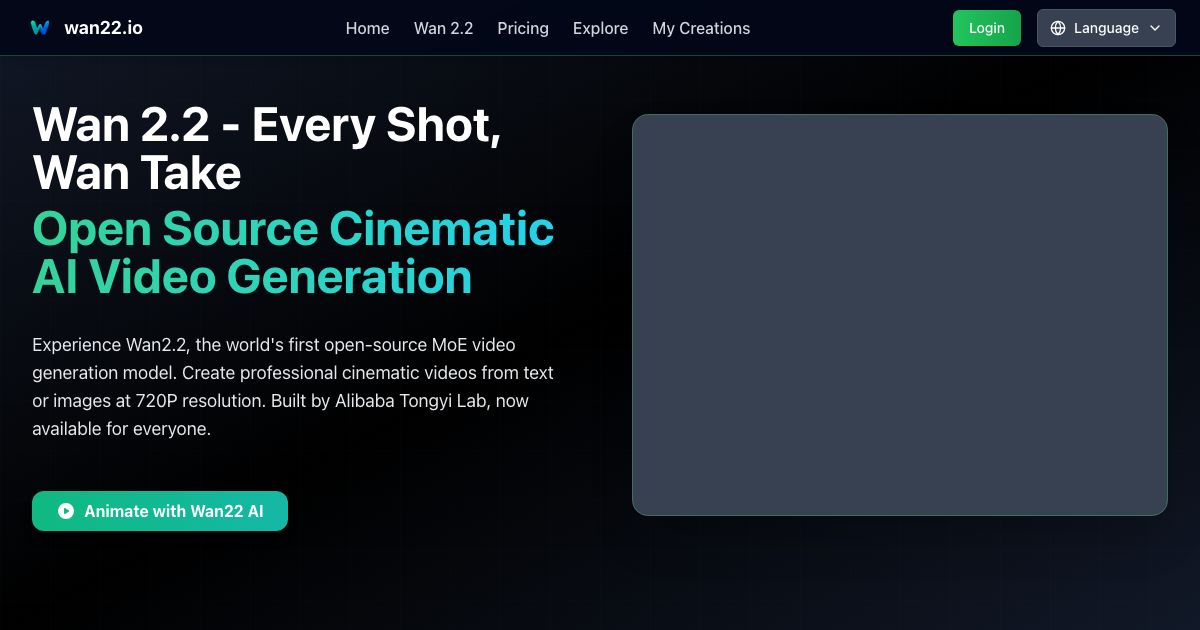Open the Home menu item
Image resolution: width=1200 pixels, height=630 pixels.
(367, 28)
